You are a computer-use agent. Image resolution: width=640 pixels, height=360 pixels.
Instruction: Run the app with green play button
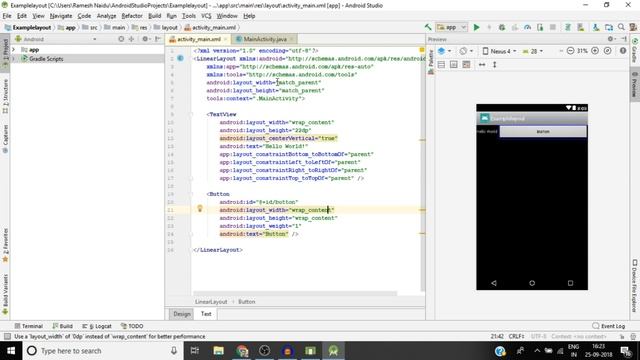[x=476, y=27]
